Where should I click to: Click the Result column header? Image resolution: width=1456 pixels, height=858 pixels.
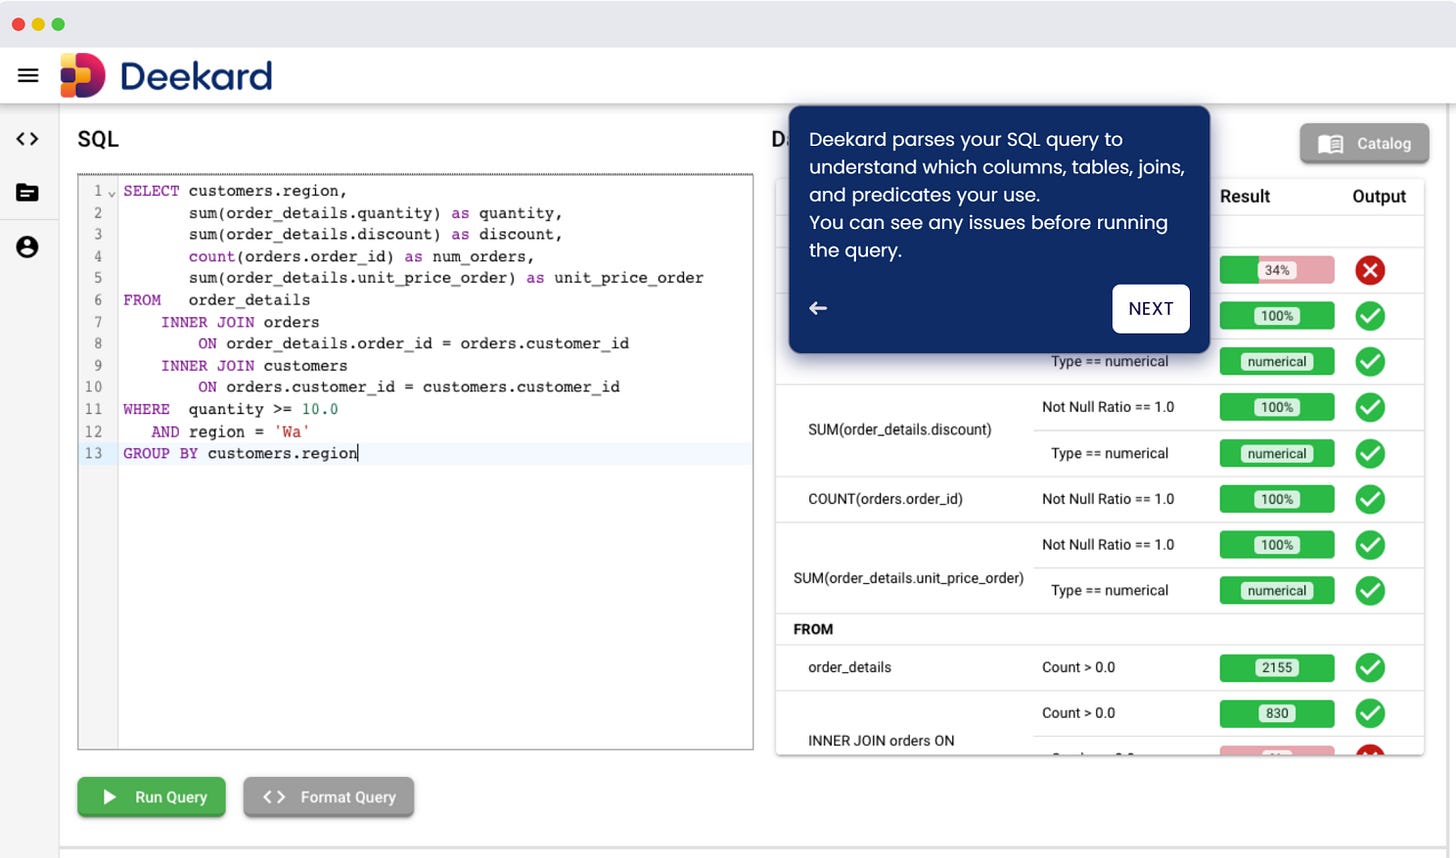[1245, 197]
